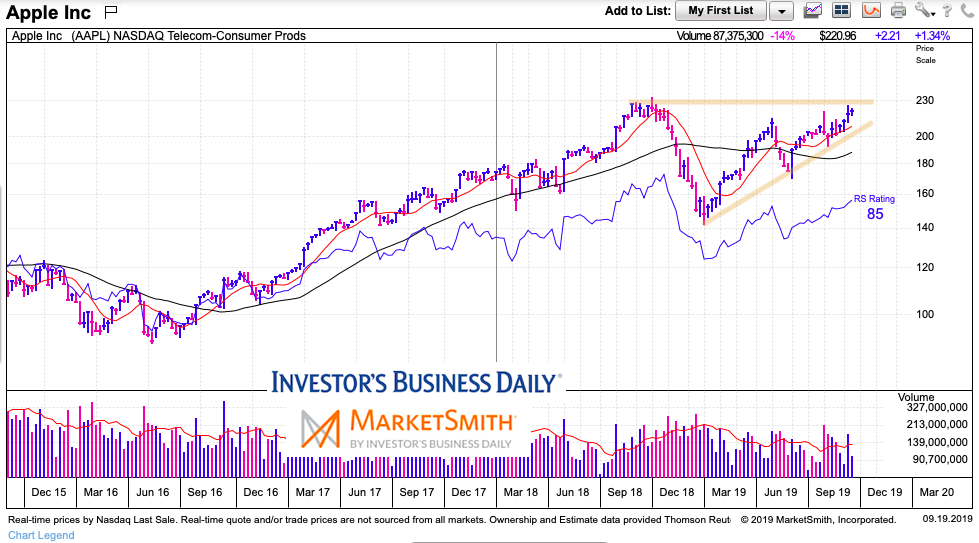Image resolution: width=979 pixels, height=543 pixels.
Task: Click the -14% volume change
Action: tap(782, 36)
